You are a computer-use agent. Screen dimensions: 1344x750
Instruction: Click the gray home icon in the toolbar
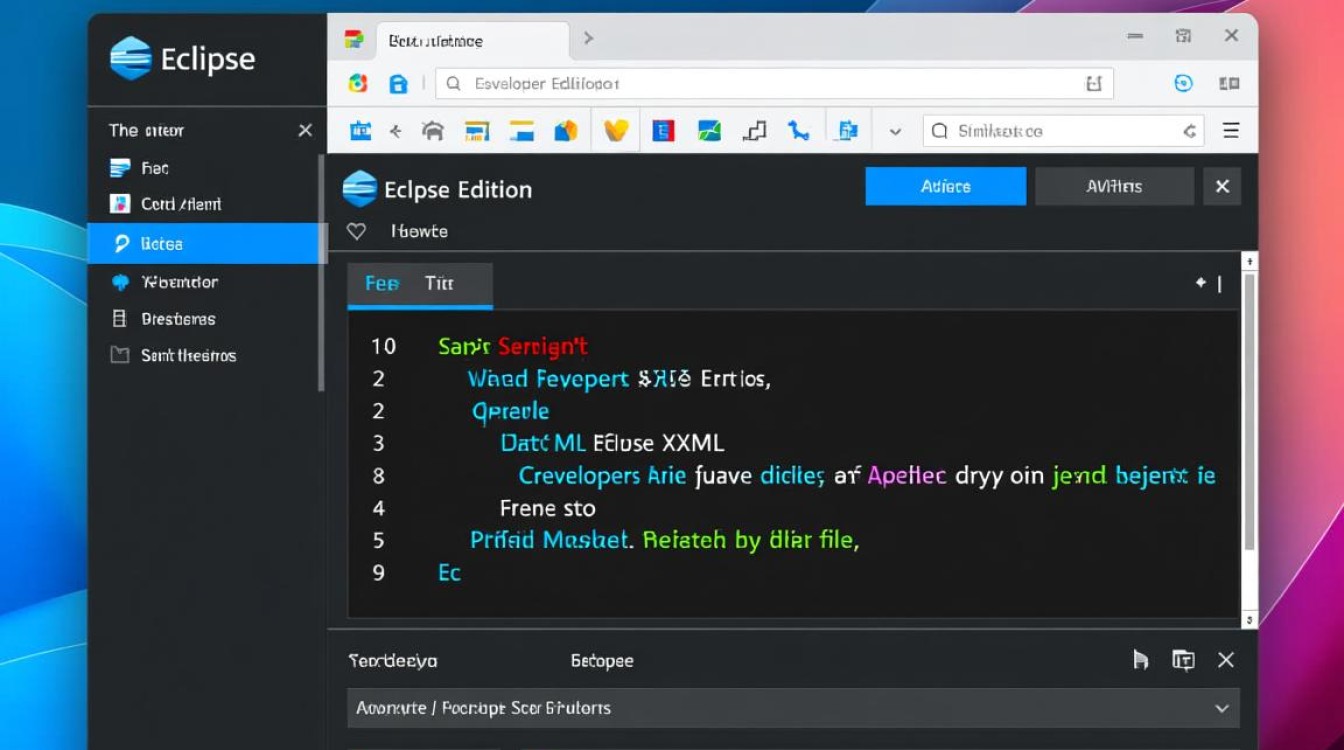(x=433, y=131)
